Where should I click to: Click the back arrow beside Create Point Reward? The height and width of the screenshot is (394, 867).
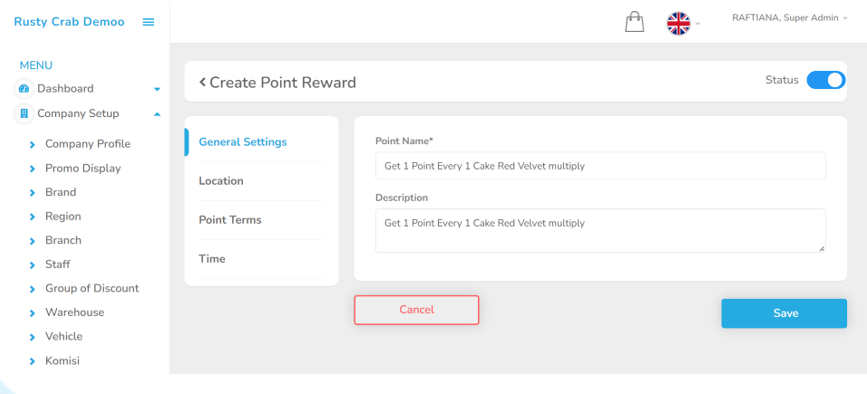(x=202, y=82)
